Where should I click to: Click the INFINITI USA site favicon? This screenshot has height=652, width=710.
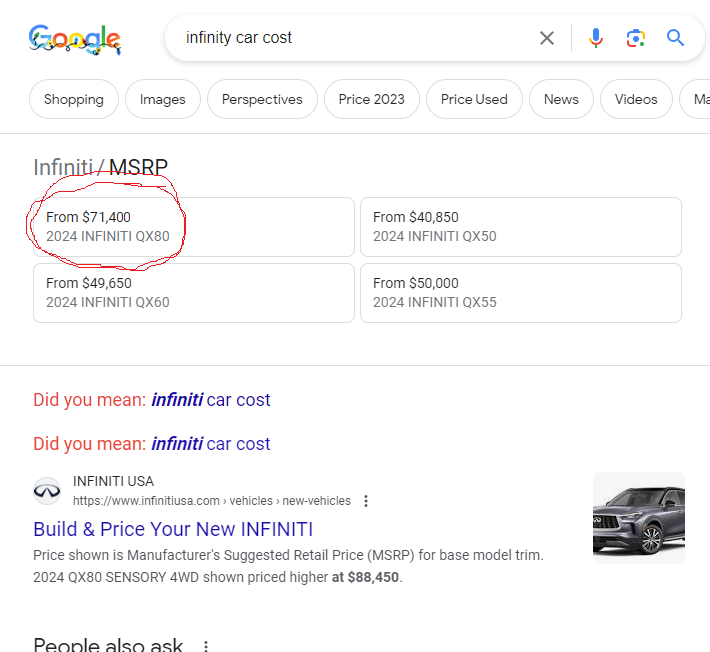(47, 490)
